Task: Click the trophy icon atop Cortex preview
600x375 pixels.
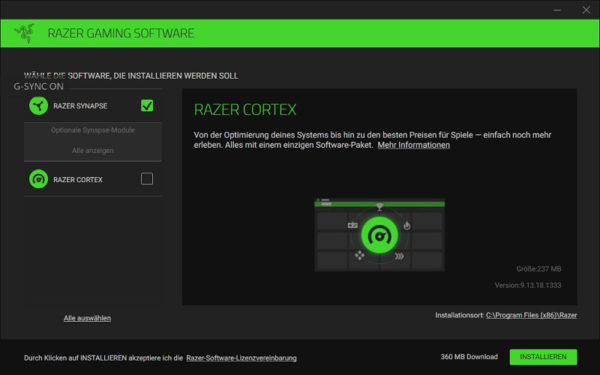Action: tap(379, 207)
